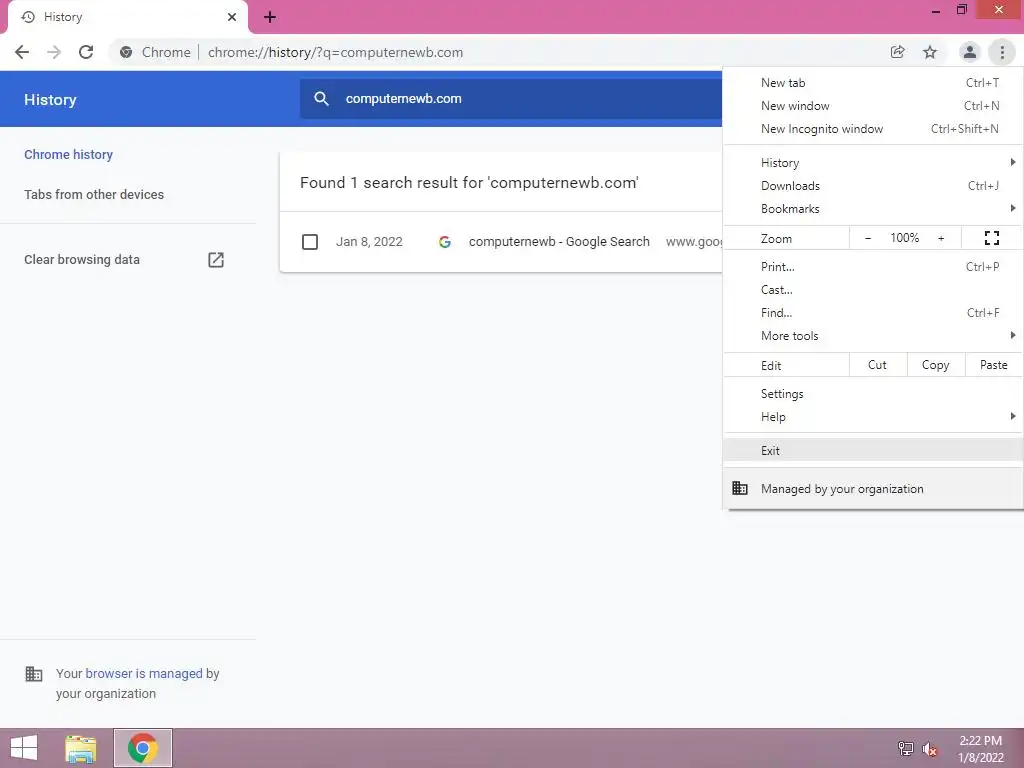The height and width of the screenshot is (768, 1024).
Task: Expand the Bookmarks submenu
Action: 873,209
